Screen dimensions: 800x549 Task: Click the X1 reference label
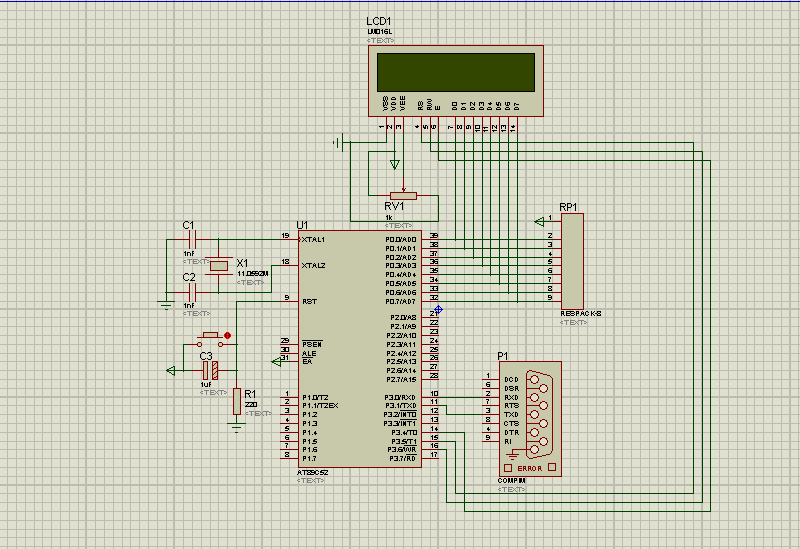pos(242,263)
